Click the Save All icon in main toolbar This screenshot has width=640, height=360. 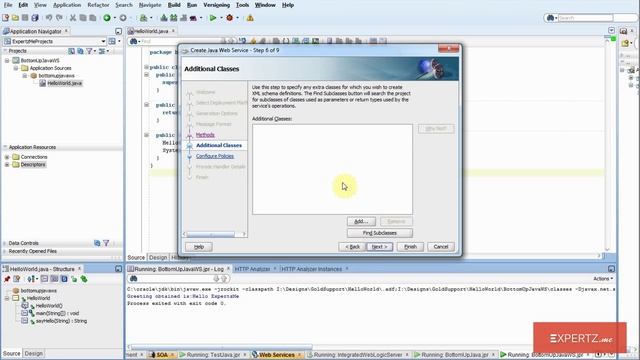[35, 18]
